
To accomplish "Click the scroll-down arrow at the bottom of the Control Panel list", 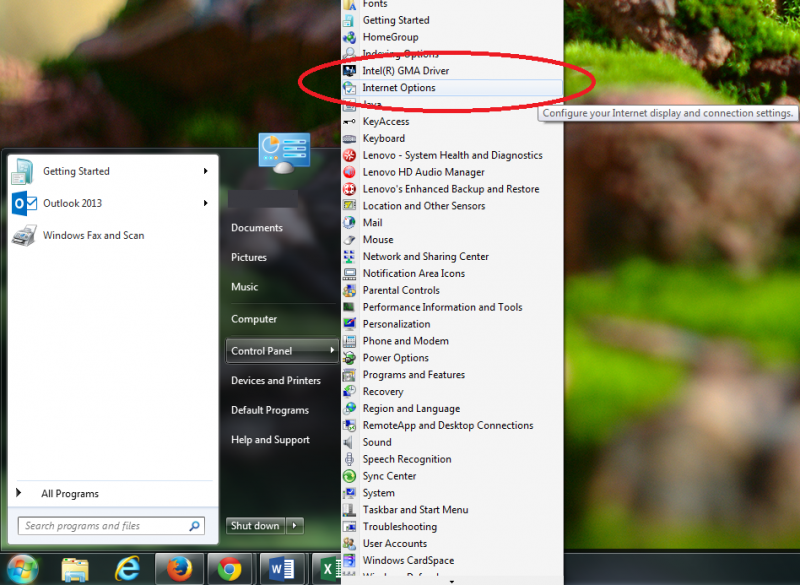I will click(x=452, y=581).
